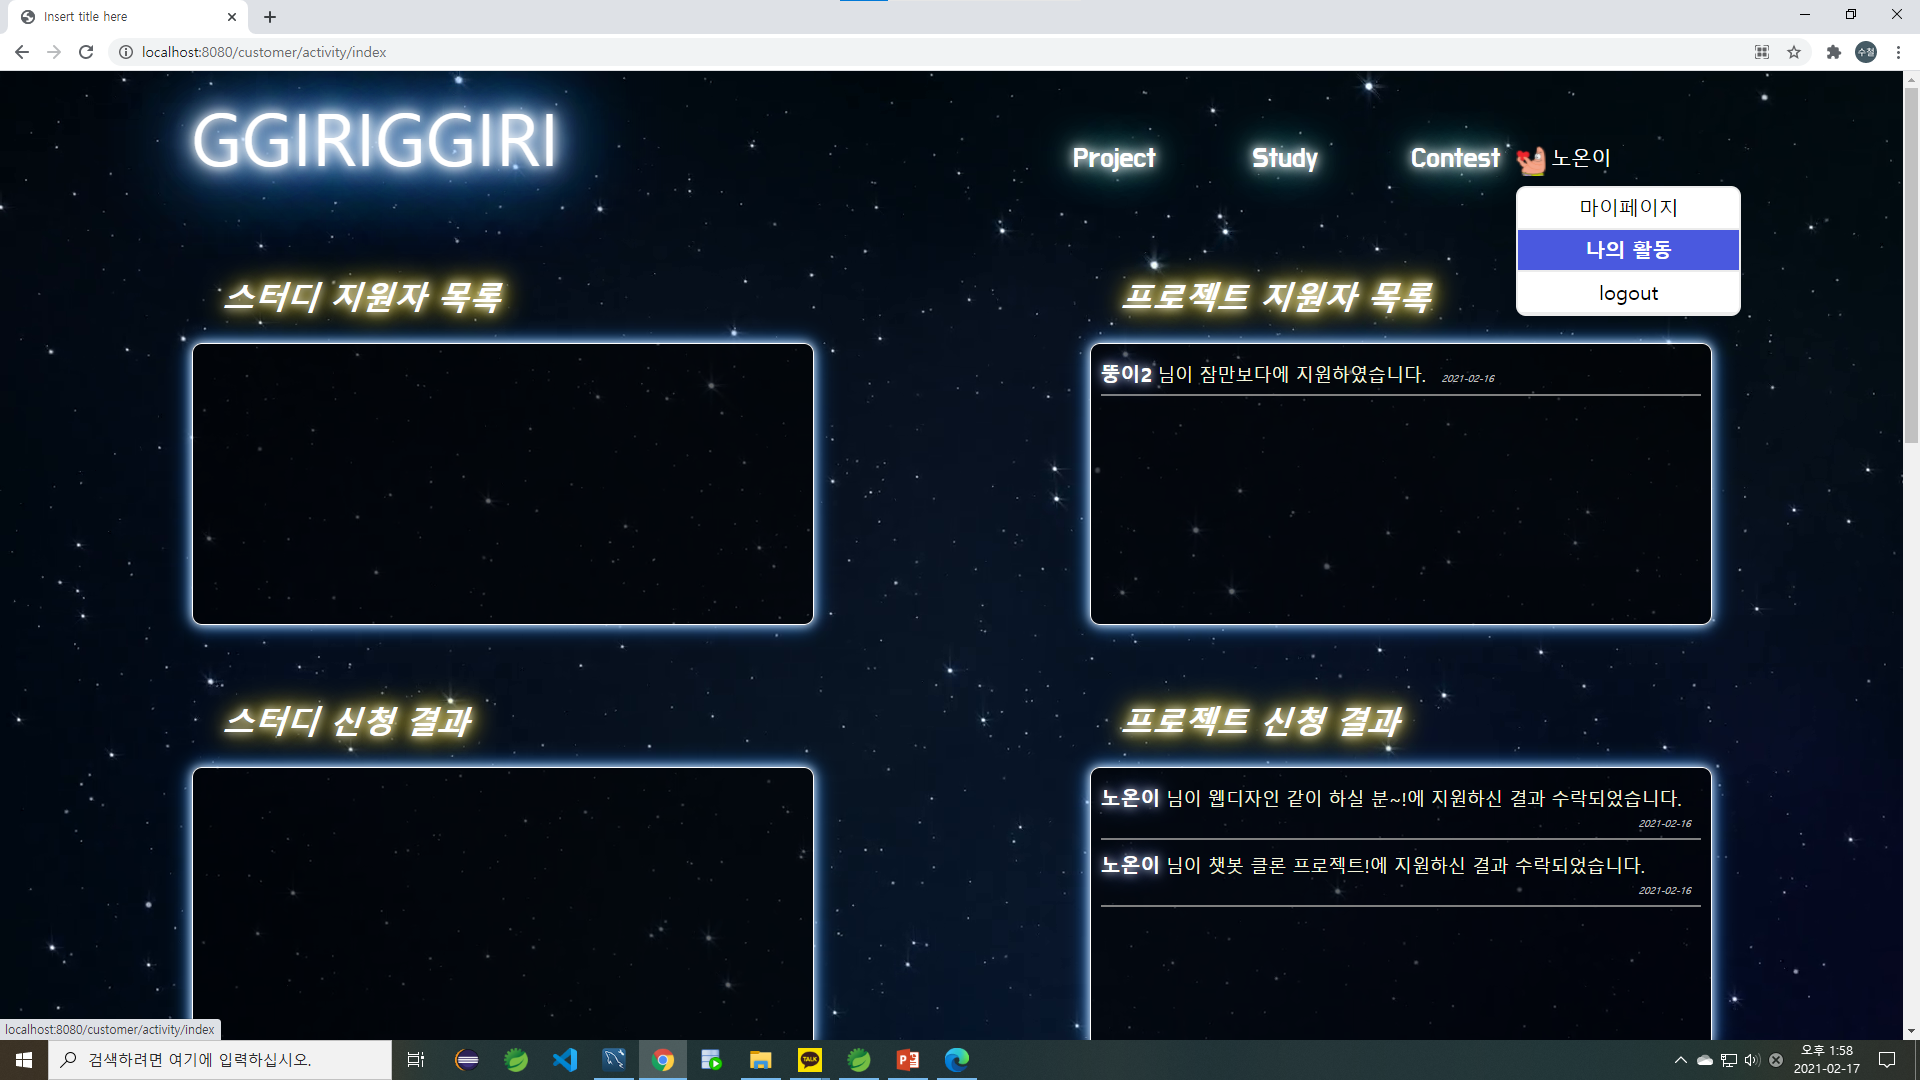Select the Study menu

(1283, 158)
